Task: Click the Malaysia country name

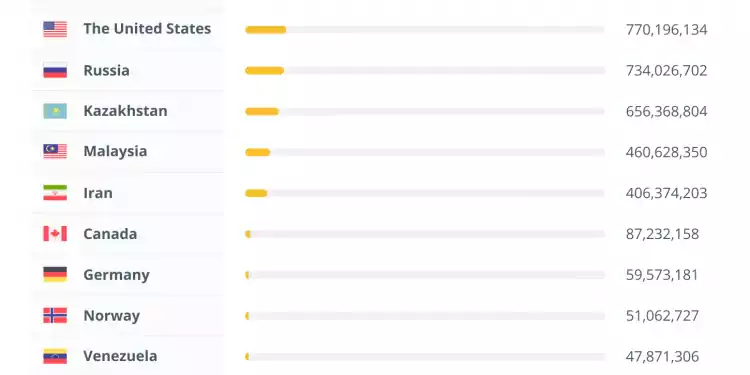Action: [x=115, y=152]
